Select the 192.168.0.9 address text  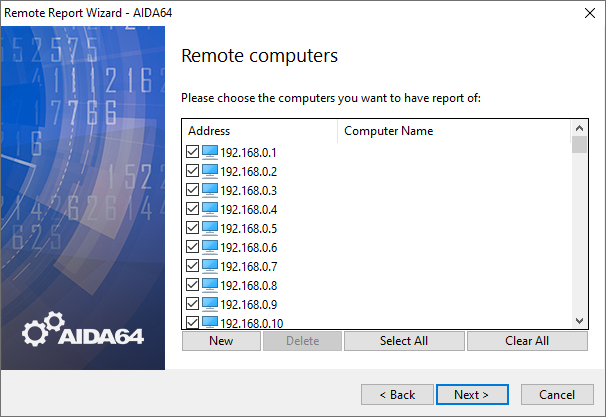tap(249, 304)
